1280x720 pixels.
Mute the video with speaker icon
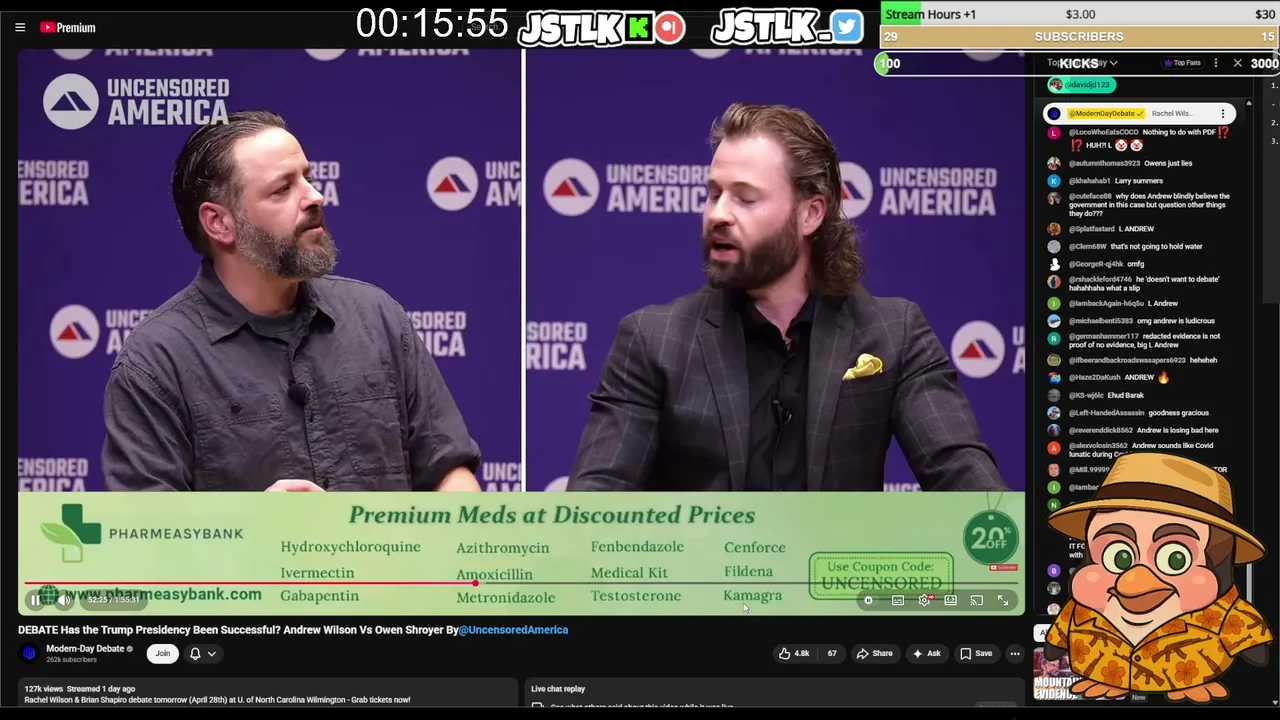(64, 600)
